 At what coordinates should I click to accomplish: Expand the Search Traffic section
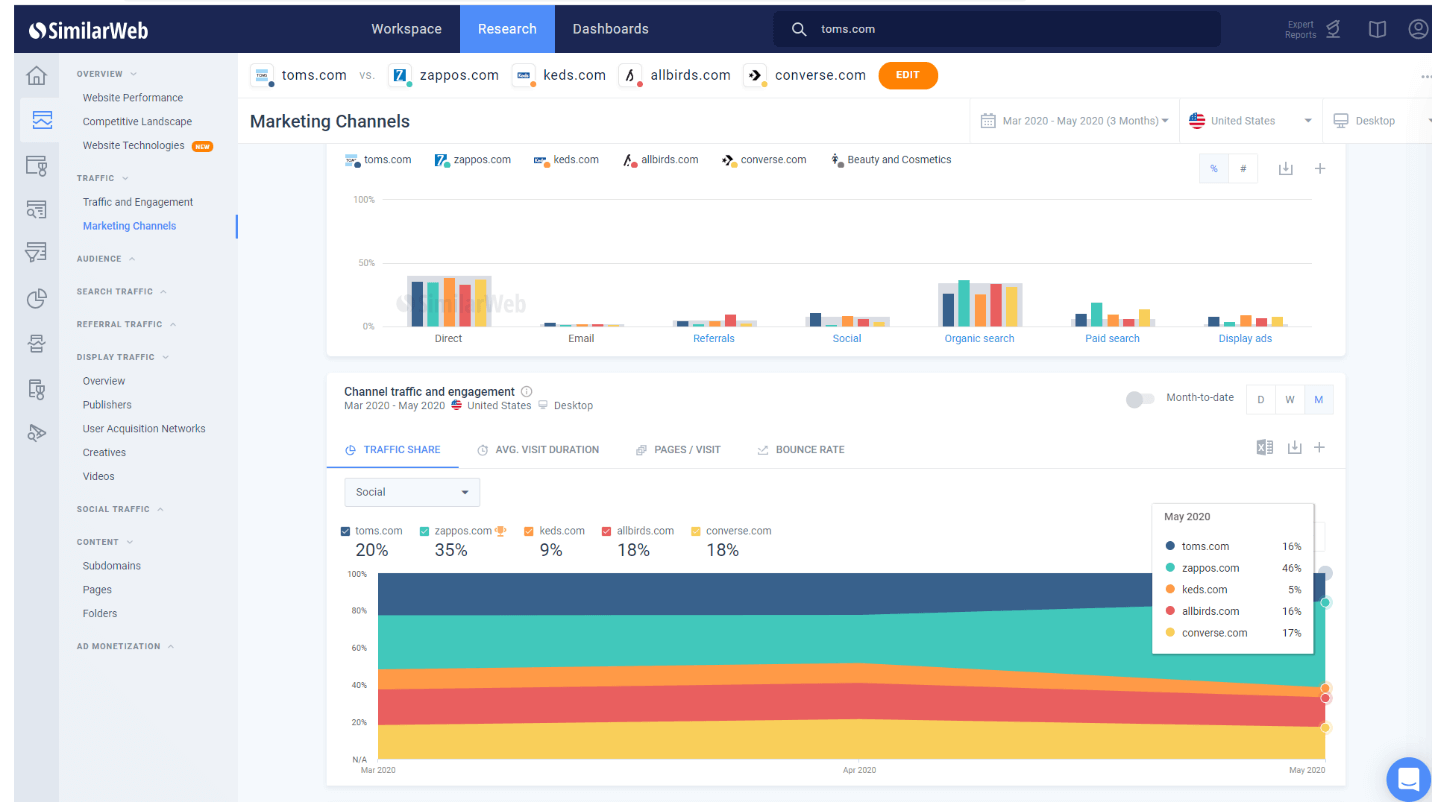[x=122, y=292]
